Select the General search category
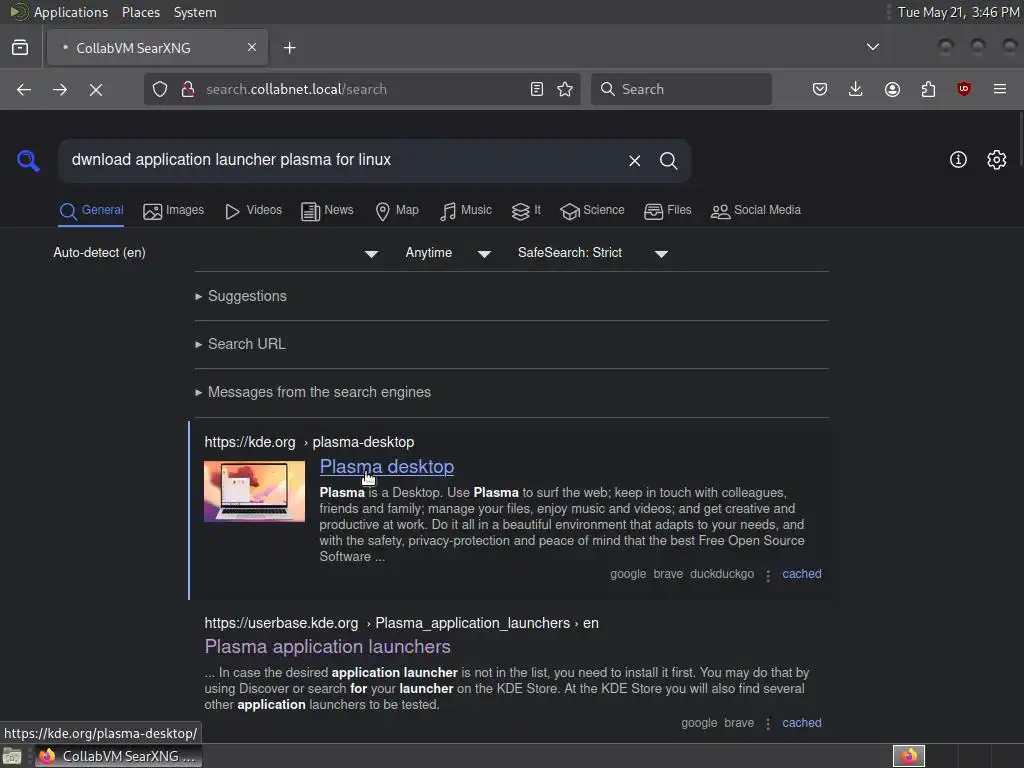Viewport: 1024px width, 768px height. (x=91, y=210)
